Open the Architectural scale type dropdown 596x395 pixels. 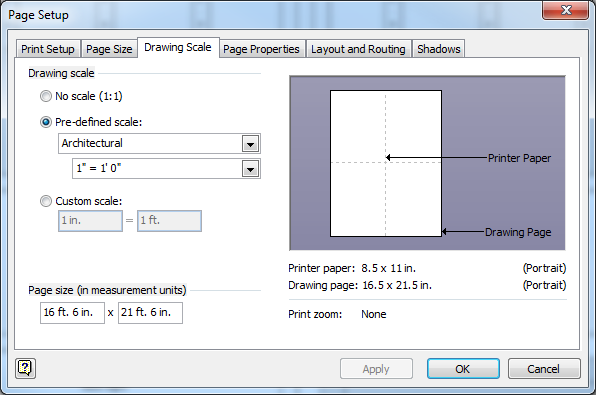coord(159,144)
